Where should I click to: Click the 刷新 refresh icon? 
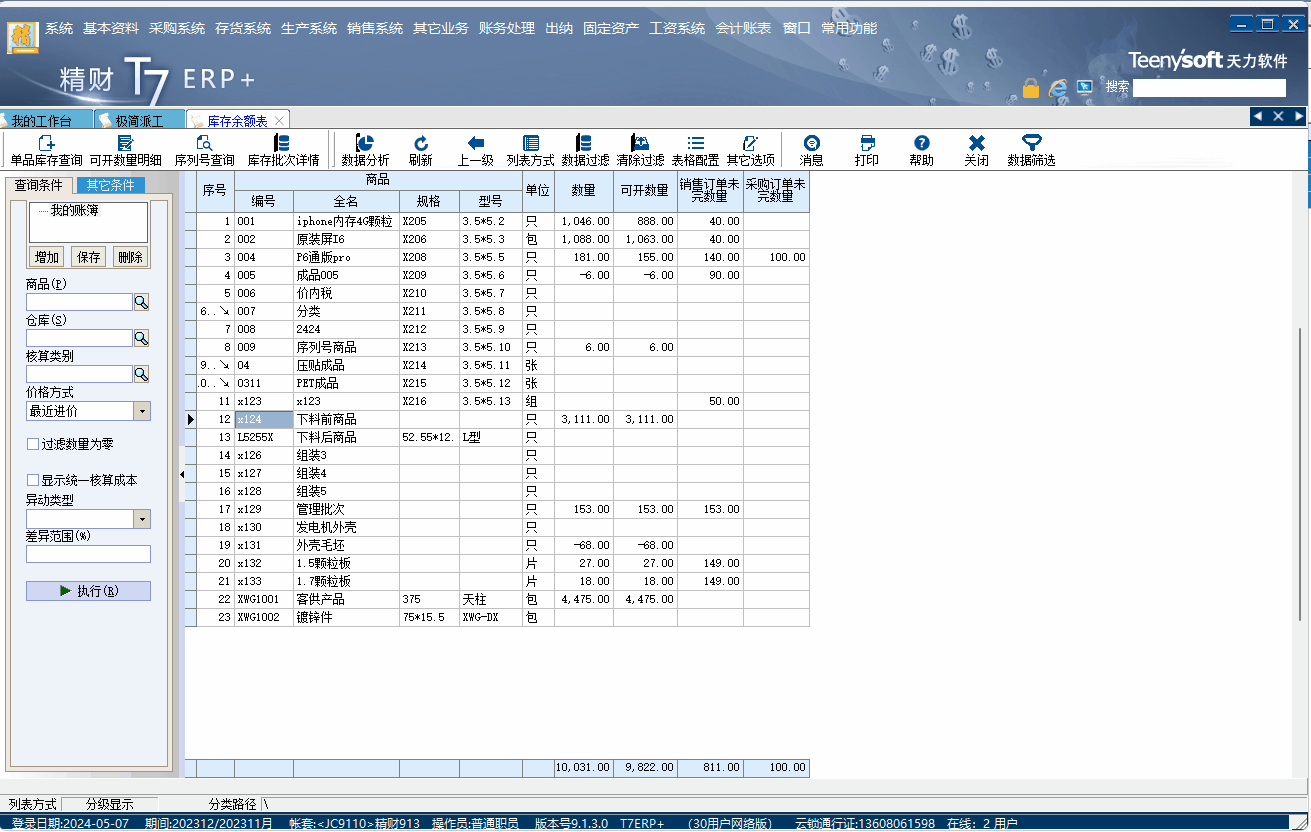pos(421,144)
